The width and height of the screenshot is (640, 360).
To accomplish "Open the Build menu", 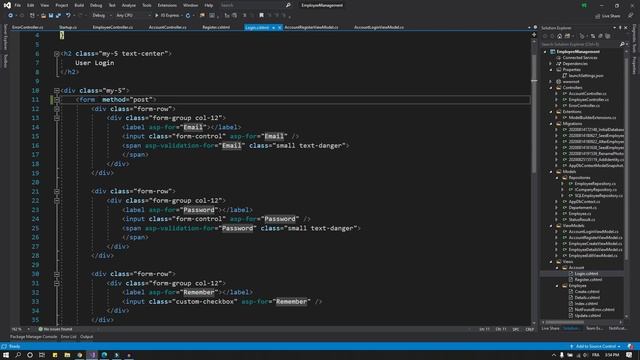I will click(x=79, y=5).
